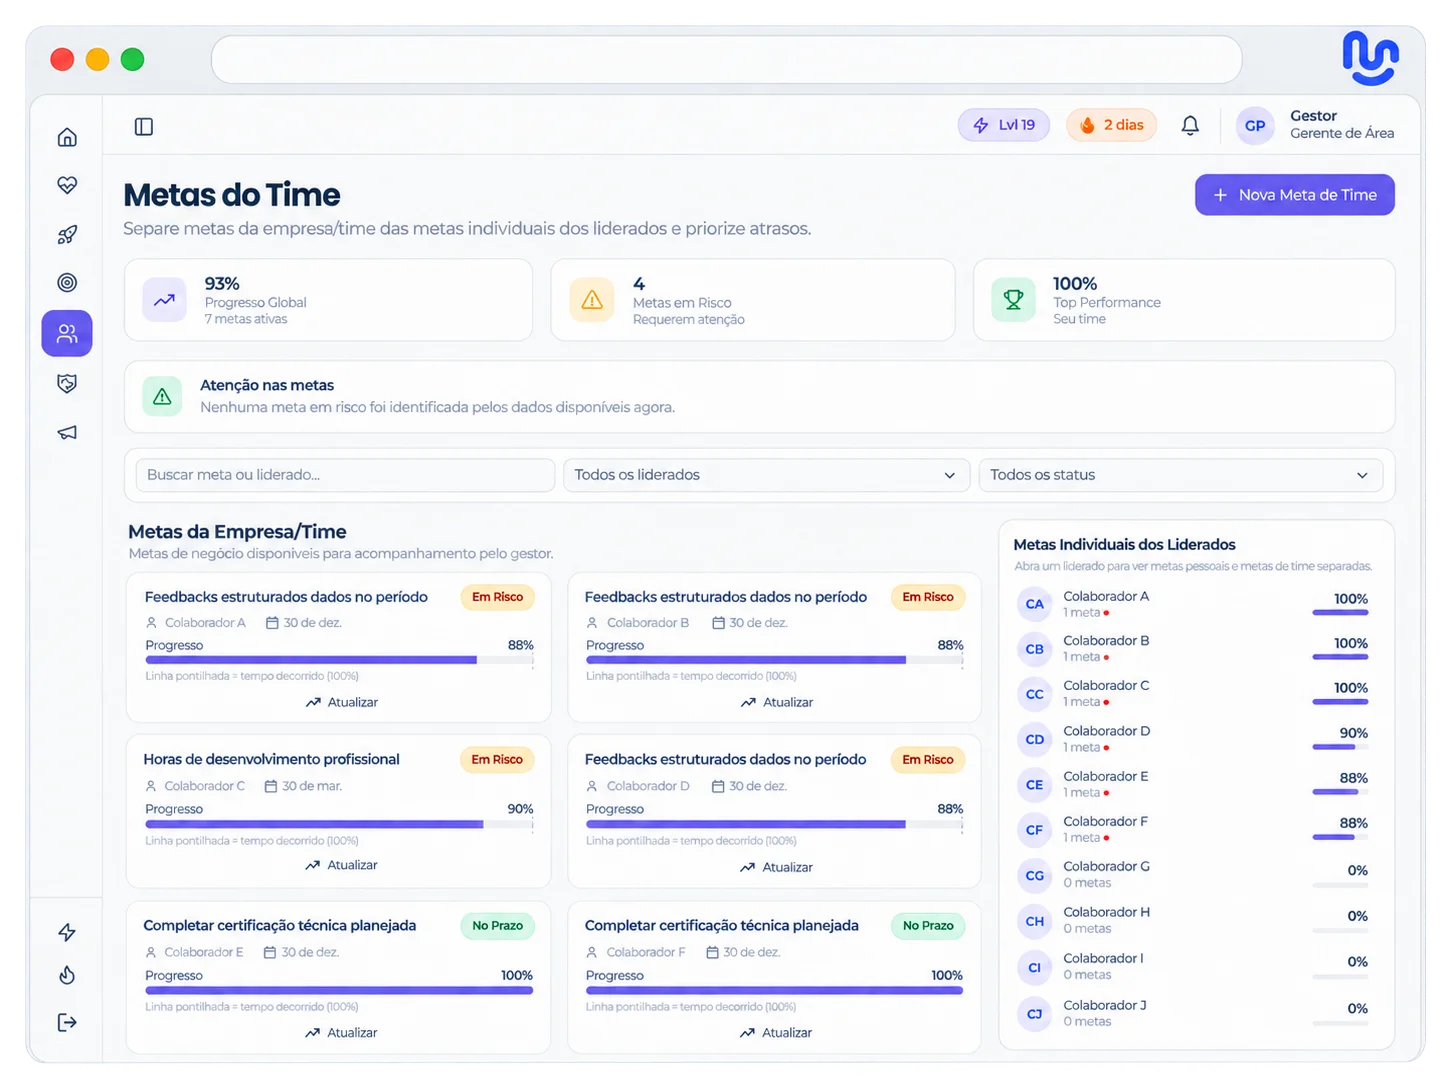Click the heart pulse sidebar icon
The height and width of the screenshot is (1086, 1448).
pos(67,185)
